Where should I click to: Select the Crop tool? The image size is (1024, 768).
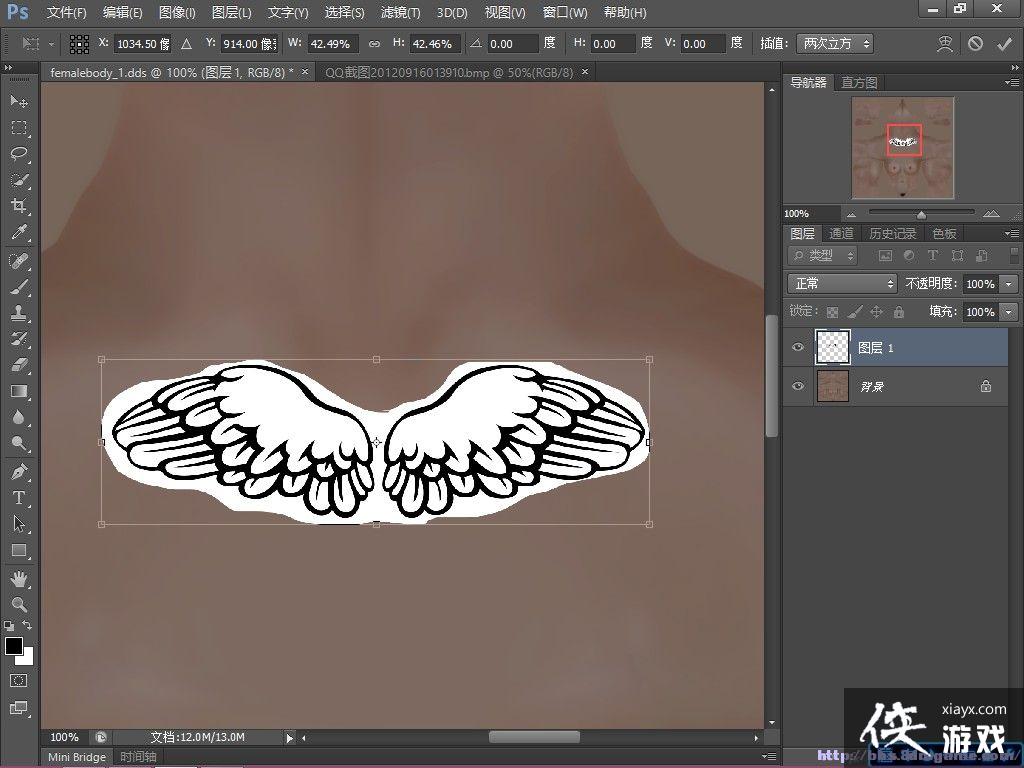(x=19, y=206)
